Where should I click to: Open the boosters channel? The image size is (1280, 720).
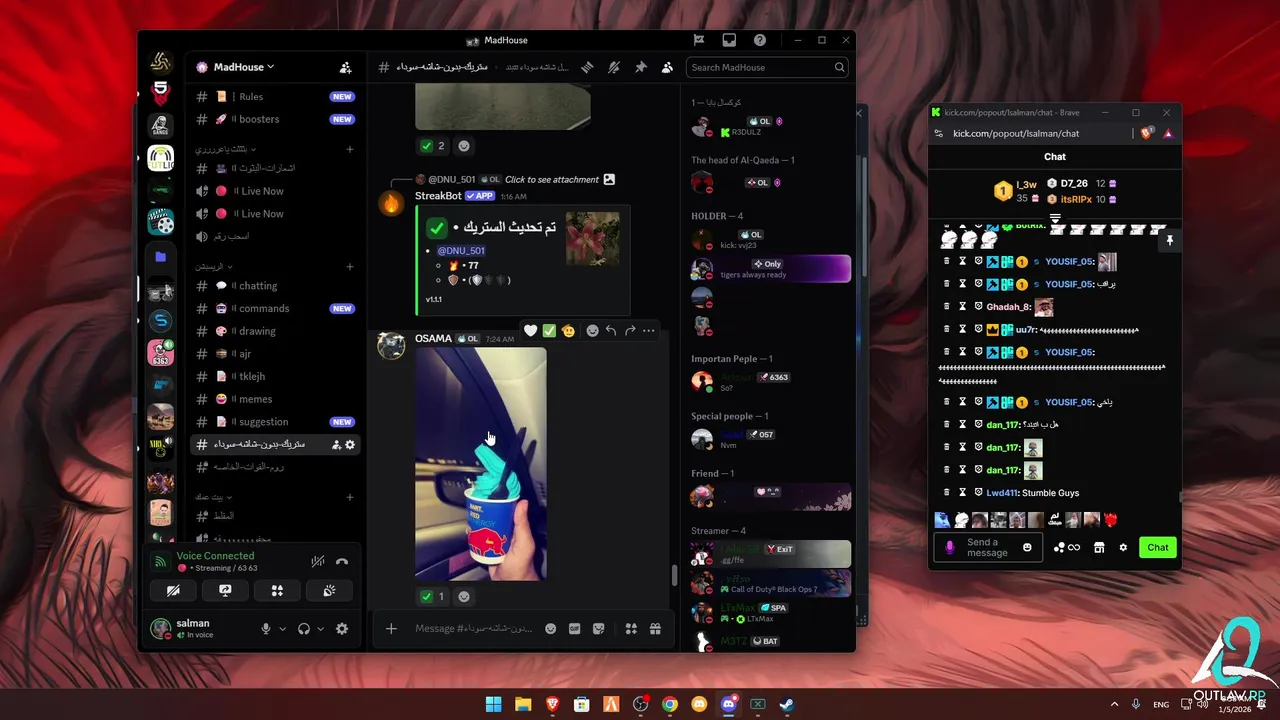click(x=275, y=119)
